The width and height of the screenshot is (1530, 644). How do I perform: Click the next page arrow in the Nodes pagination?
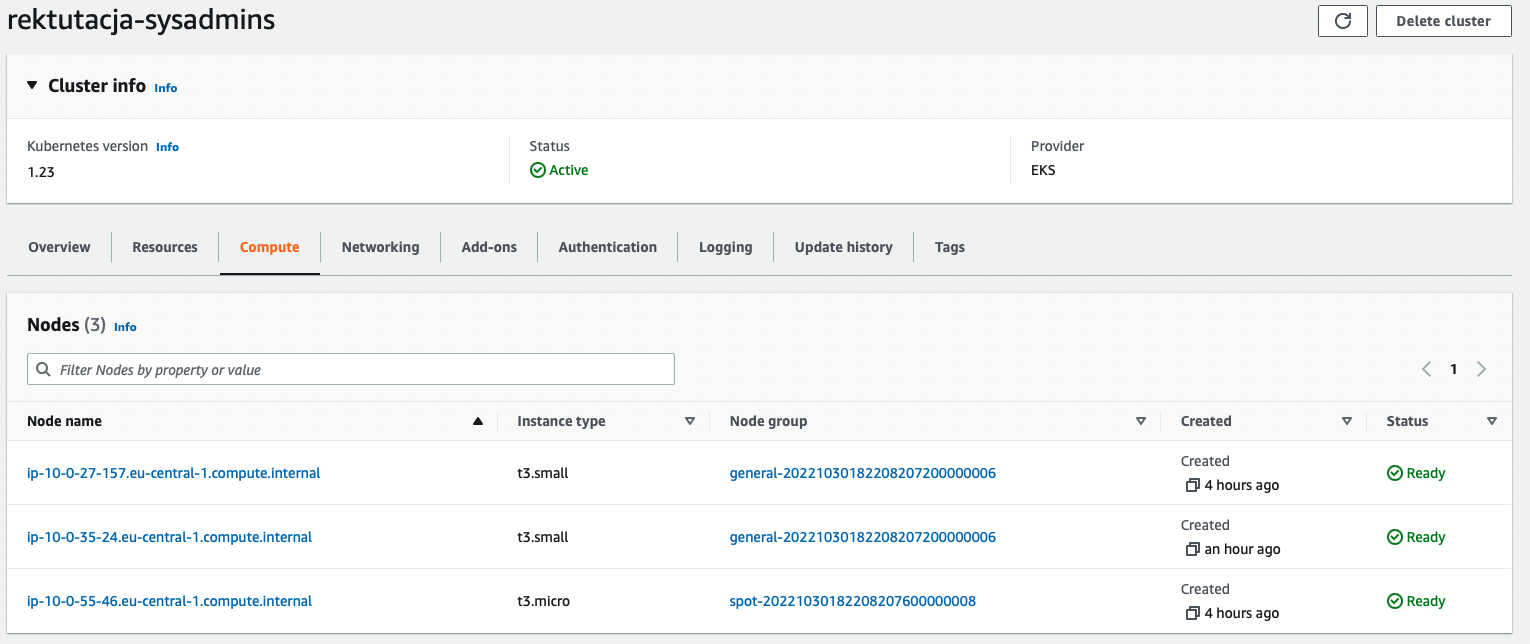click(1481, 368)
